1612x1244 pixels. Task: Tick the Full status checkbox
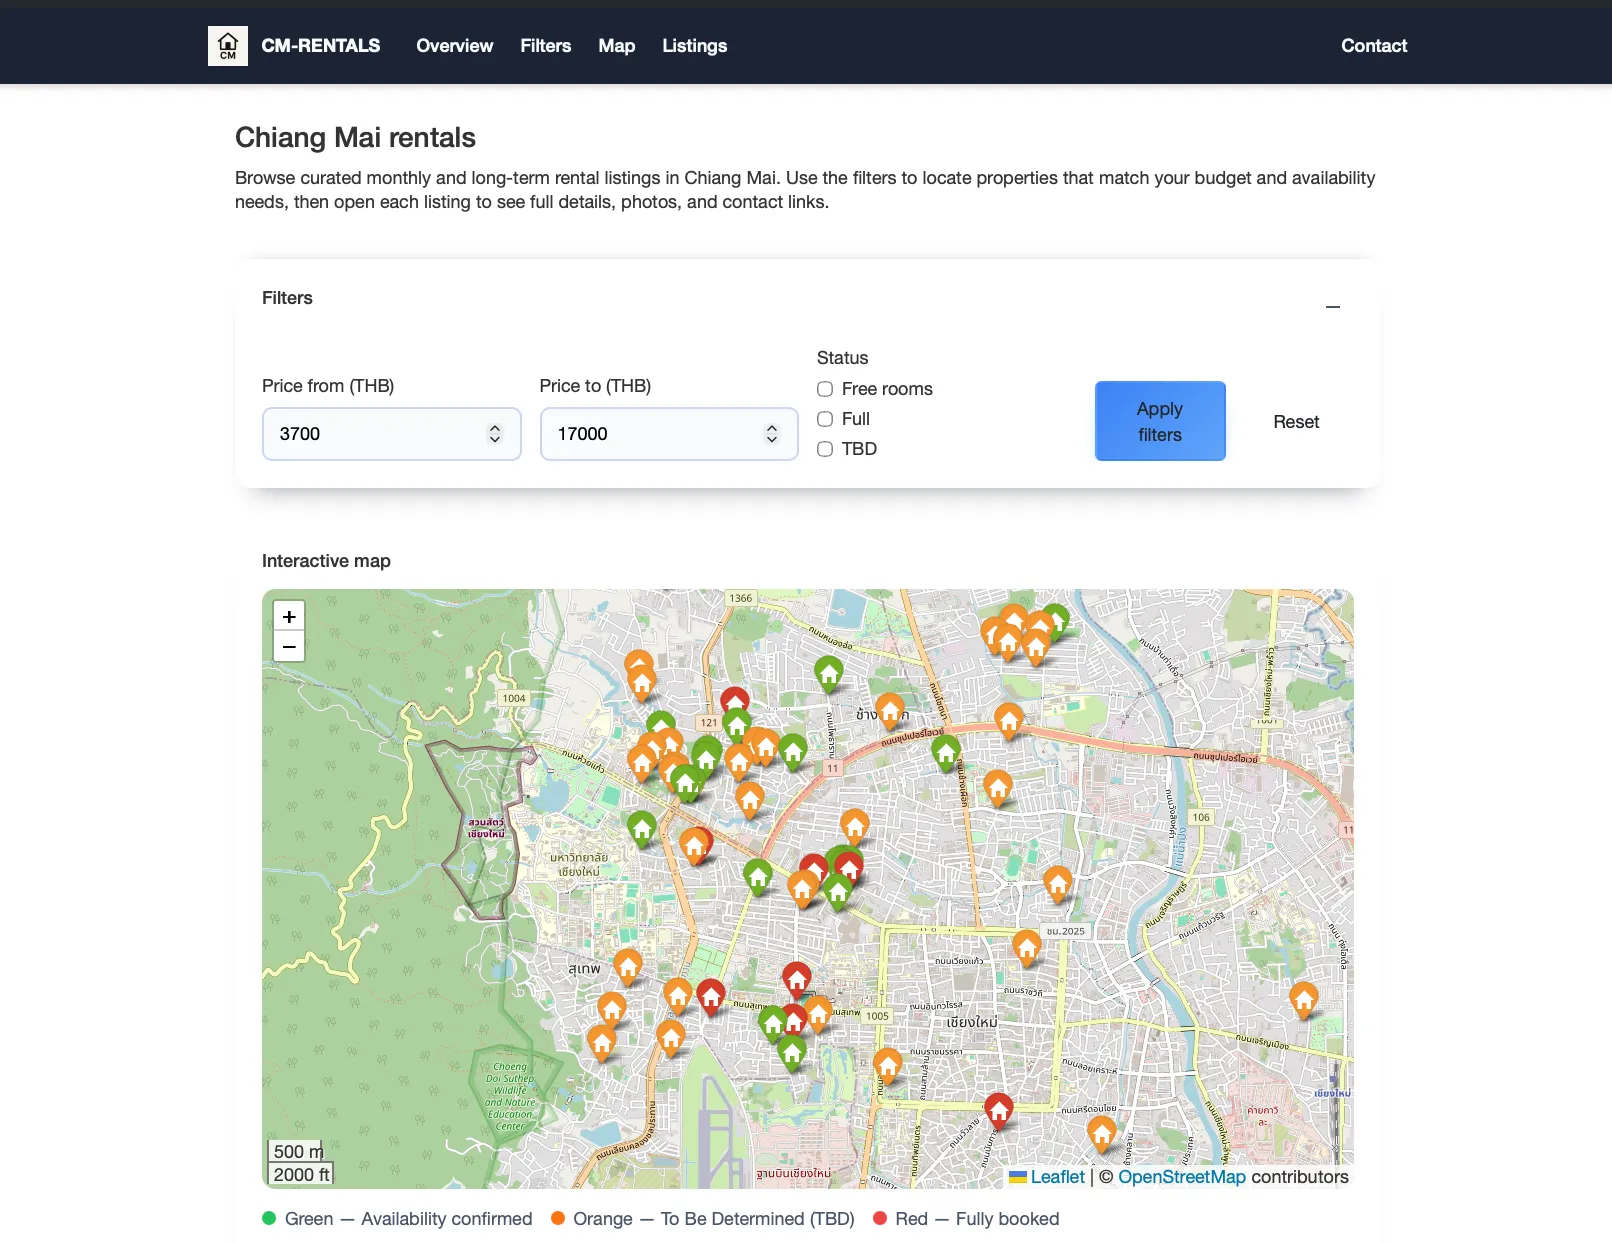click(825, 419)
